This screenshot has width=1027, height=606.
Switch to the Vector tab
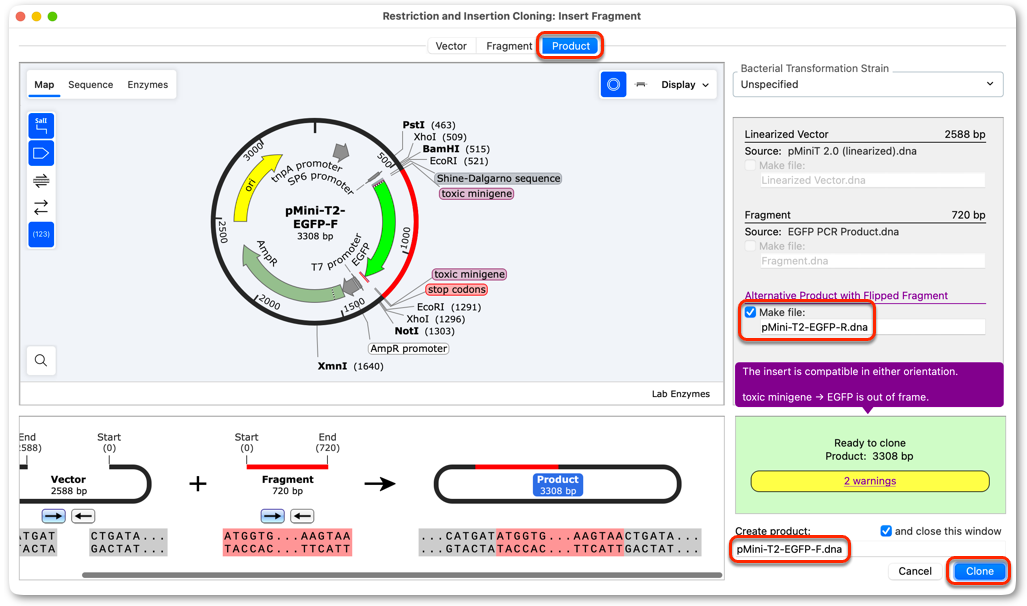coord(451,46)
